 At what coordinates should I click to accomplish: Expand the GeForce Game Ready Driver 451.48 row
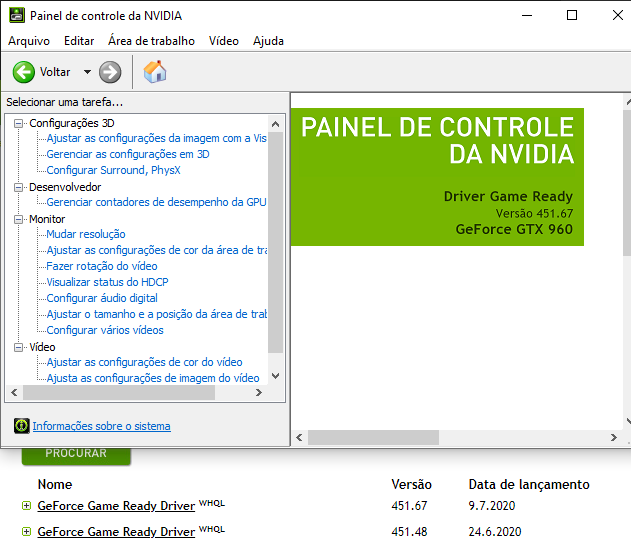click(26, 532)
